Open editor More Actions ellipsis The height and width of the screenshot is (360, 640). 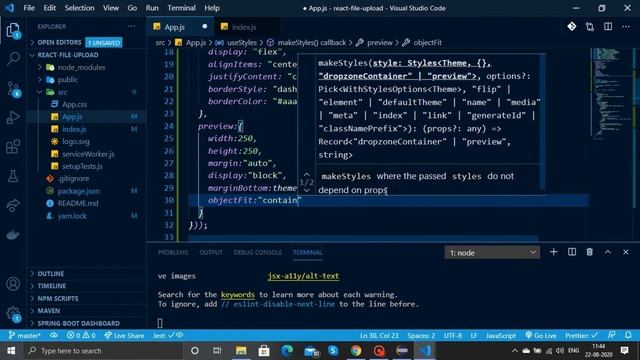(x=626, y=27)
